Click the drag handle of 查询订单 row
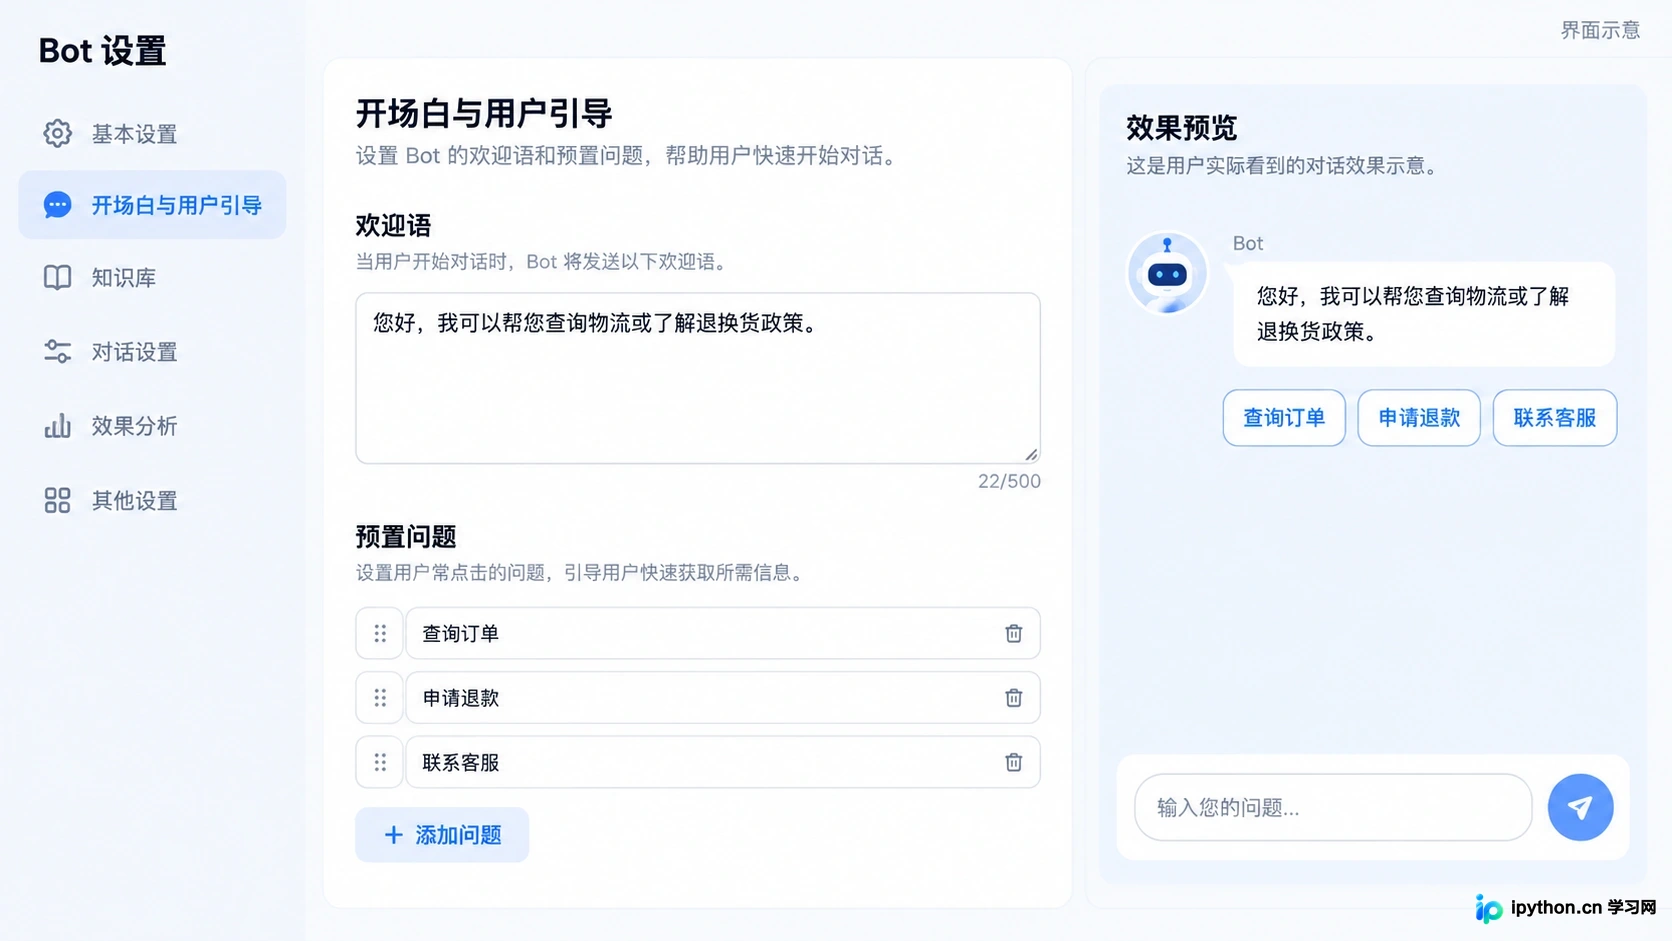The image size is (1672, 941). pyautogui.click(x=380, y=633)
